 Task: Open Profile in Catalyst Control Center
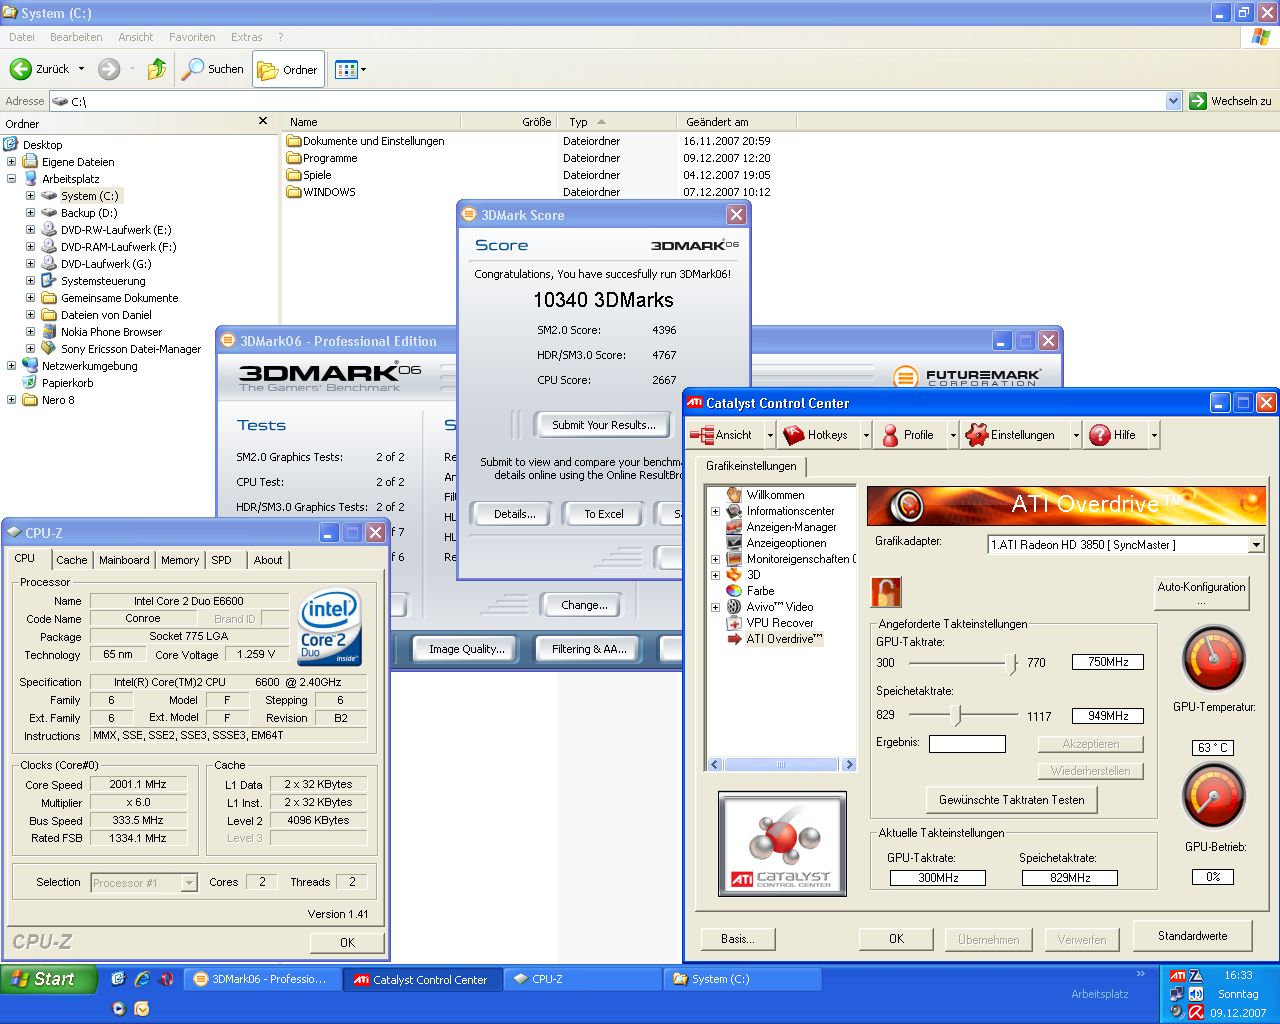point(907,435)
